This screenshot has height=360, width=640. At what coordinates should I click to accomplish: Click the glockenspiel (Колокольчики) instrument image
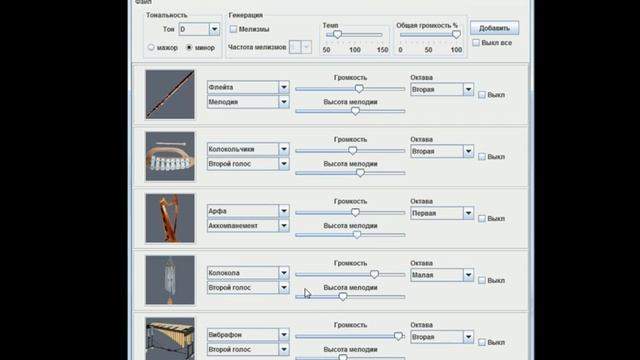(170, 156)
